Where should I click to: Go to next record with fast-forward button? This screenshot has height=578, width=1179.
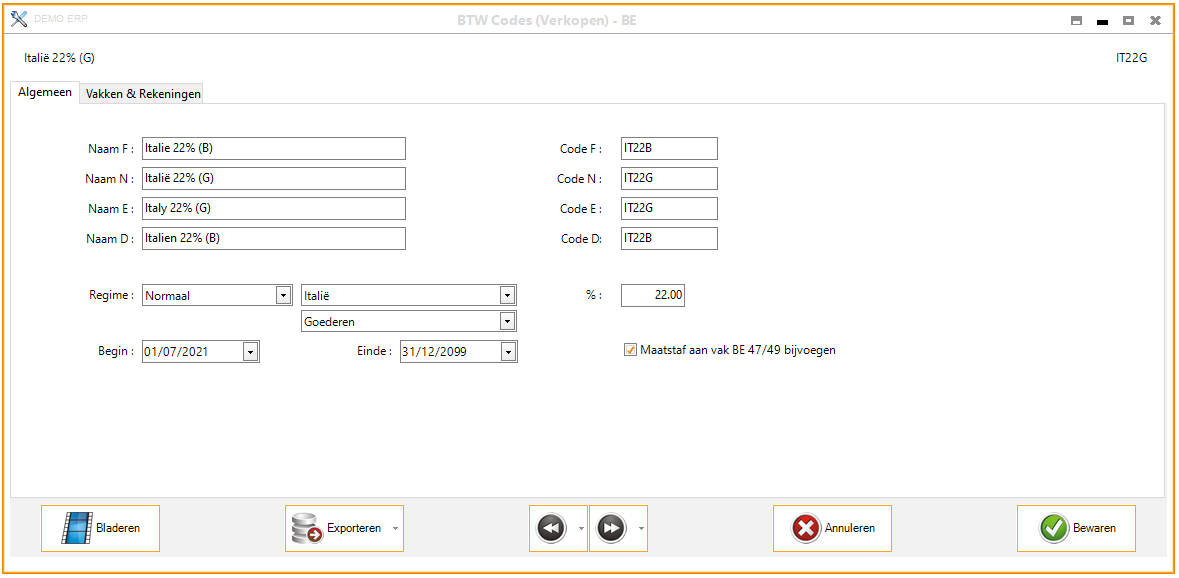click(611, 528)
